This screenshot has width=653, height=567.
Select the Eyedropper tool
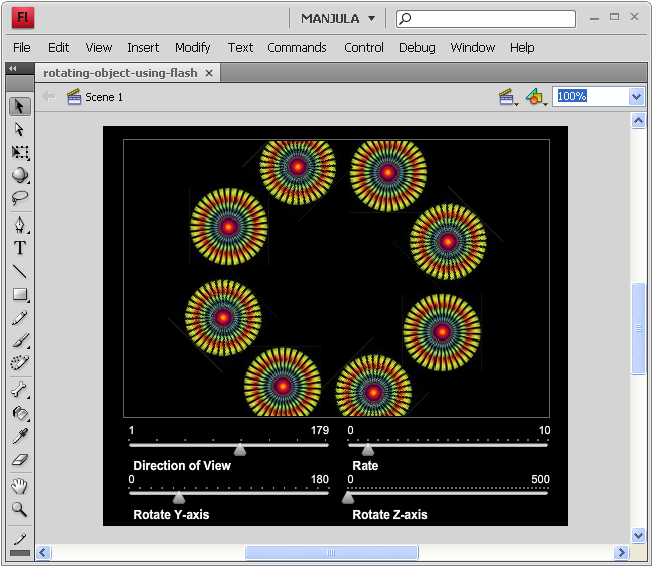point(19,437)
